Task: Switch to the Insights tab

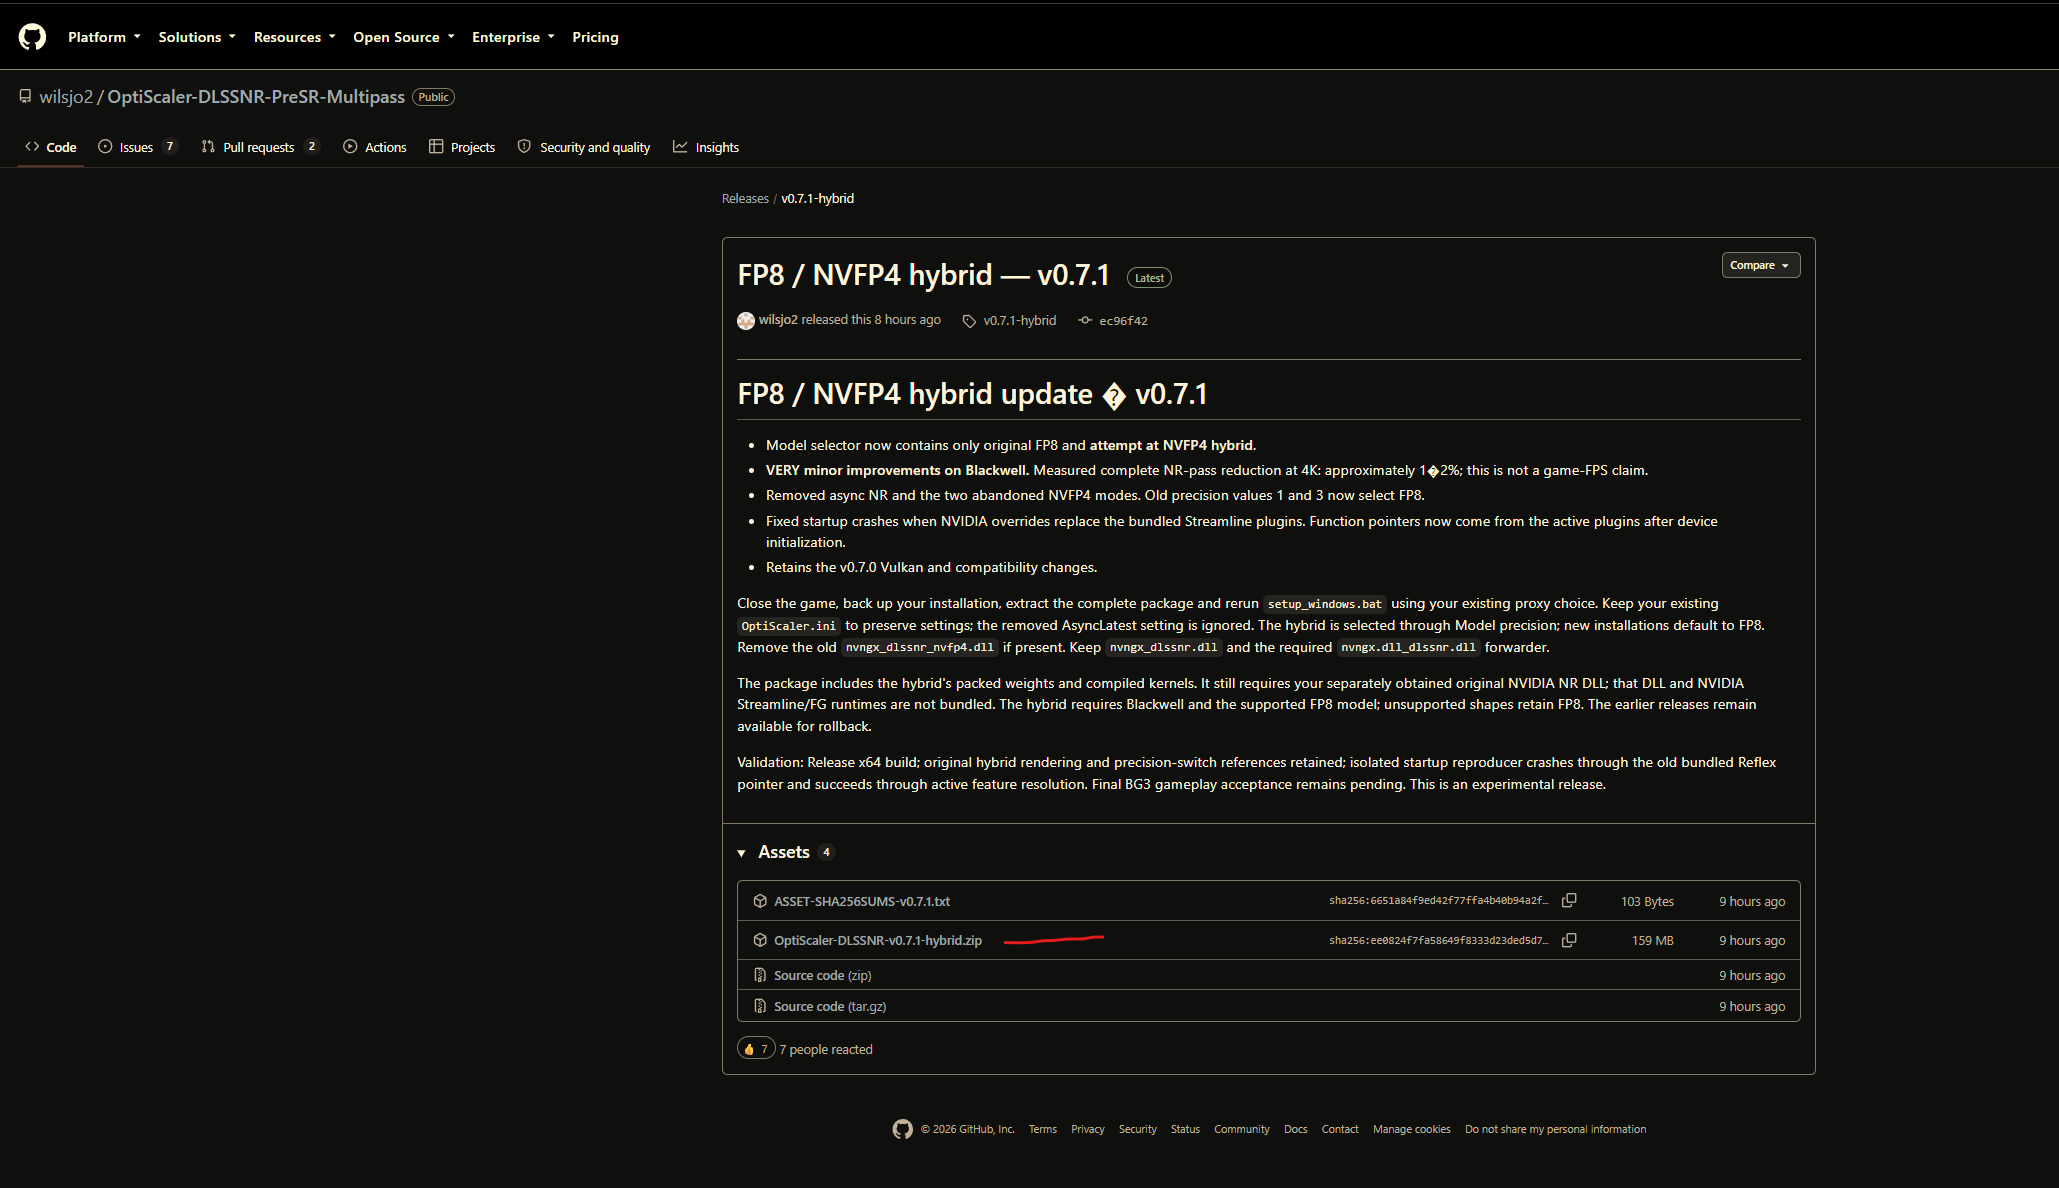Action: click(x=706, y=147)
